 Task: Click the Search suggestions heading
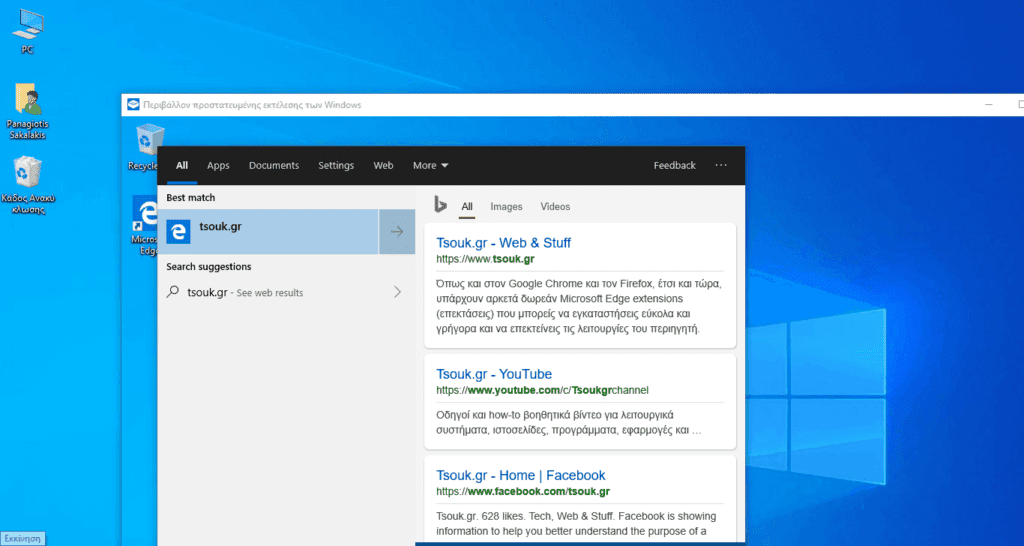tap(208, 266)
